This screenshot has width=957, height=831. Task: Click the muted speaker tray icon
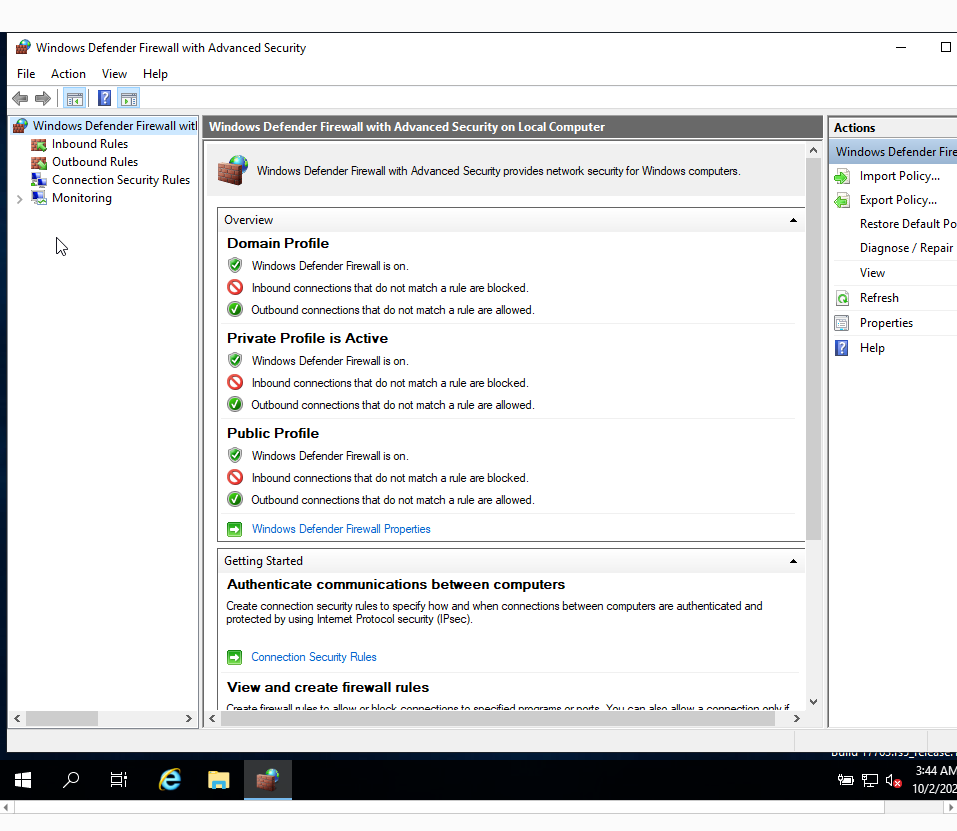[x=894, y=780]
